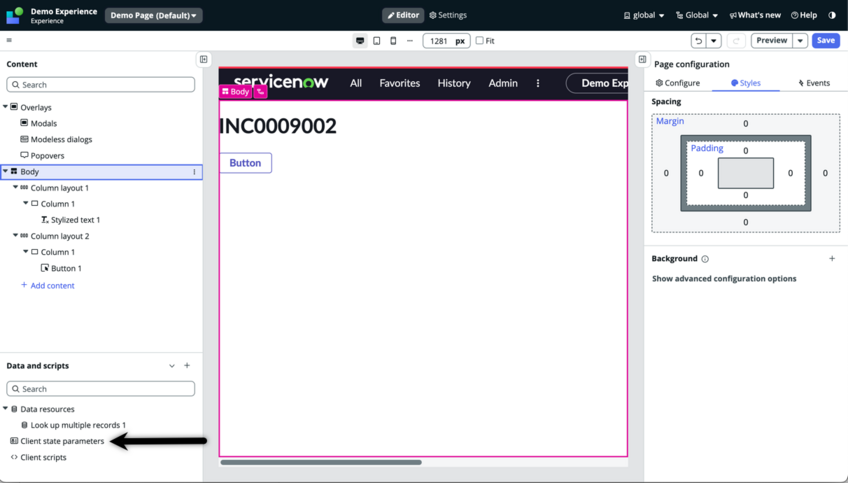The height and width of the screenshot is (483, 848).
Task: Click the UI Builder logo icon
Action: (x=15, y=15)
